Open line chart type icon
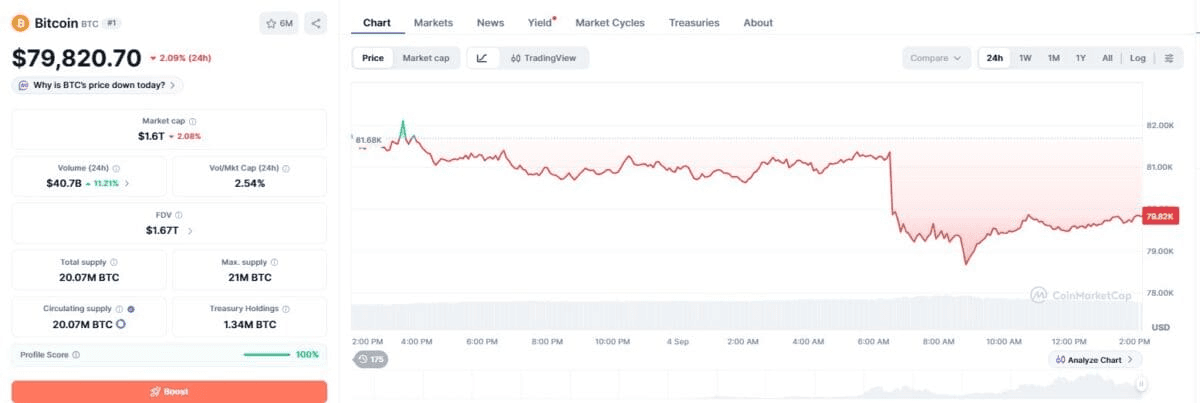This screenshot has height=403, width=1200. 482,58
